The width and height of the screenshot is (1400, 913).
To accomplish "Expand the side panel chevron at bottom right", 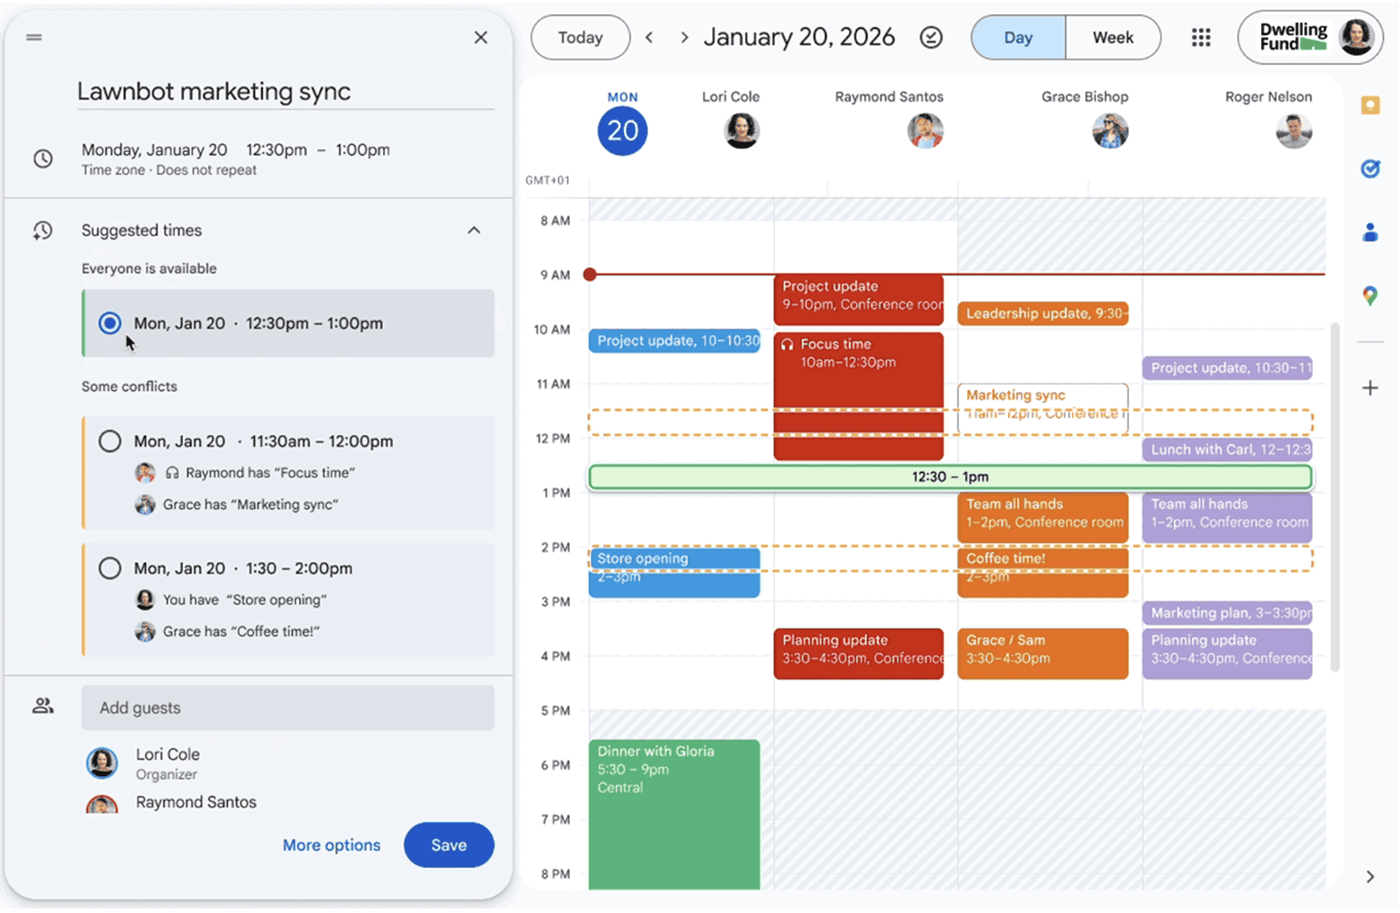I will click(x=1370, y=877).
